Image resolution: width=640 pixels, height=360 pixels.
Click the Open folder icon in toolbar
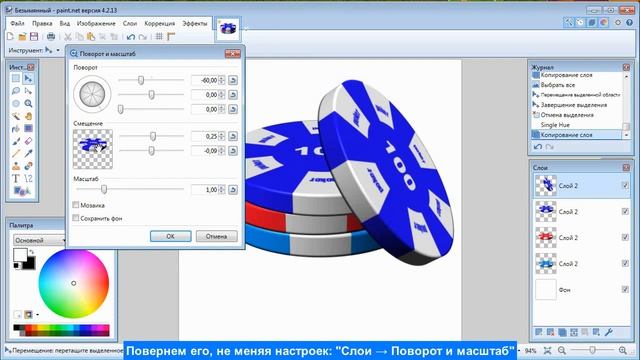click(x=22, y=37)
